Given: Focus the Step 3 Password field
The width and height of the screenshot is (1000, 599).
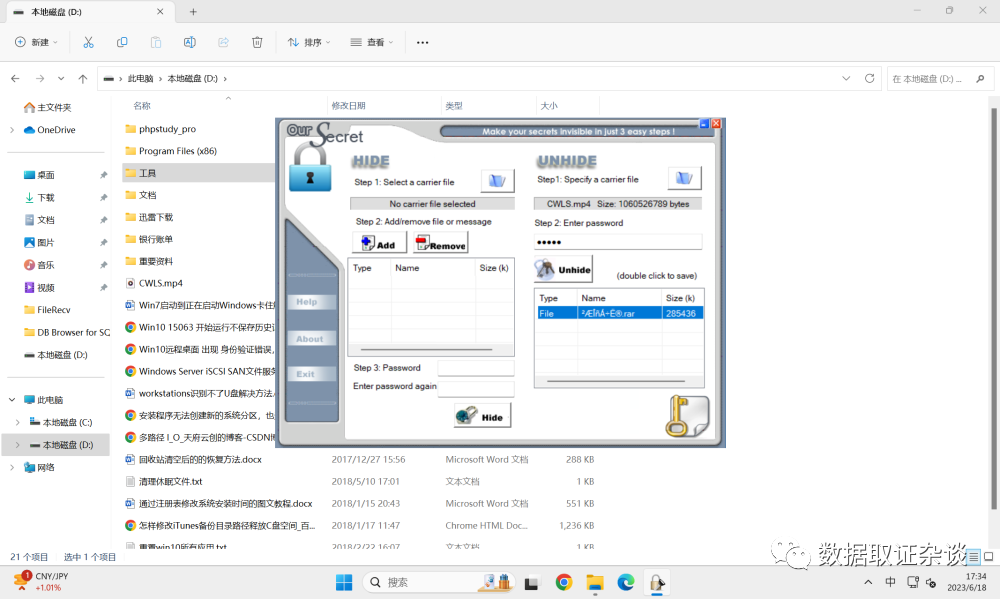Looking at the screenshot, I should point(476,368).
